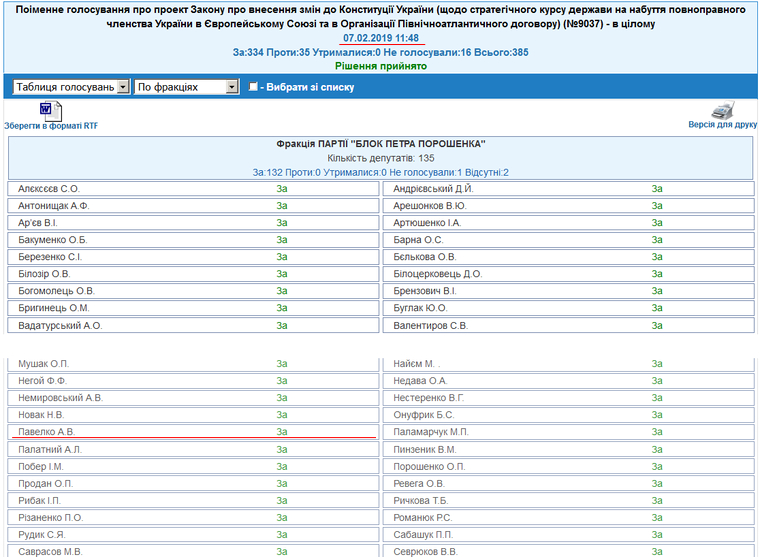Select deputy Найєм М. entry

tap(418, 364)
